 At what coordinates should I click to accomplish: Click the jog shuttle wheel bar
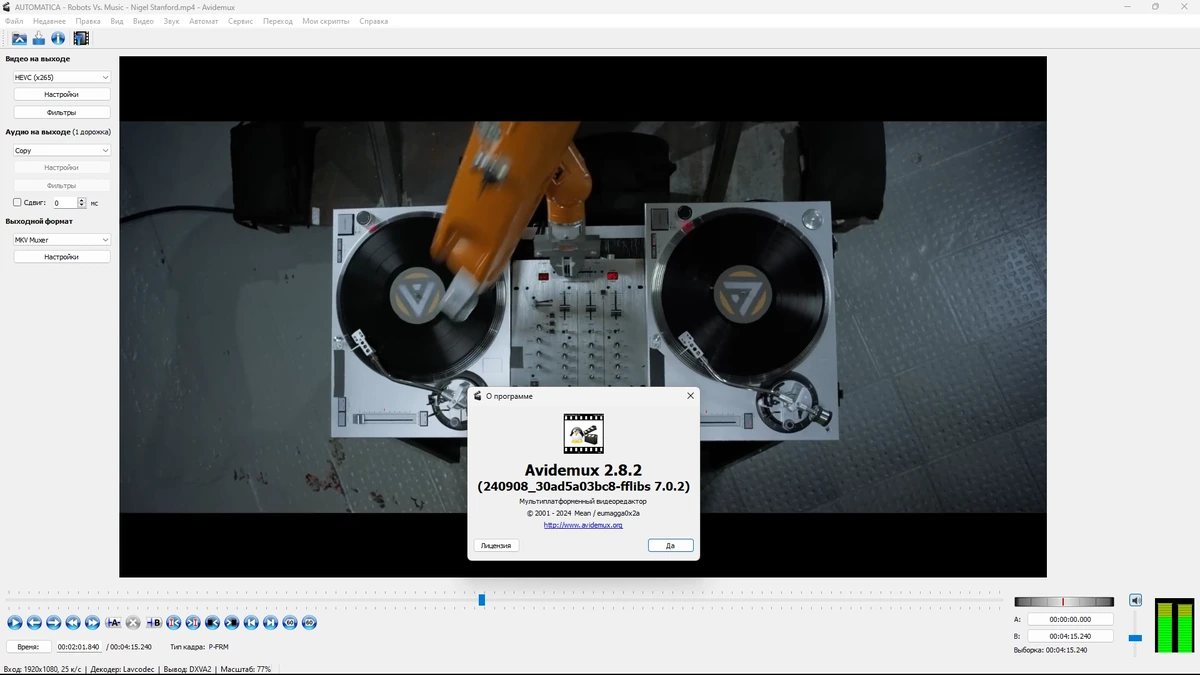click(1064, 602)
